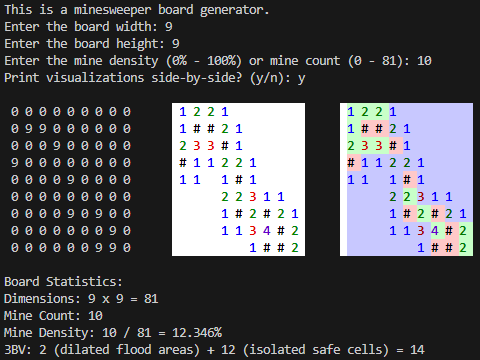
Task: Click the green 2 in colored board's last row
Action: pos(463,247)
